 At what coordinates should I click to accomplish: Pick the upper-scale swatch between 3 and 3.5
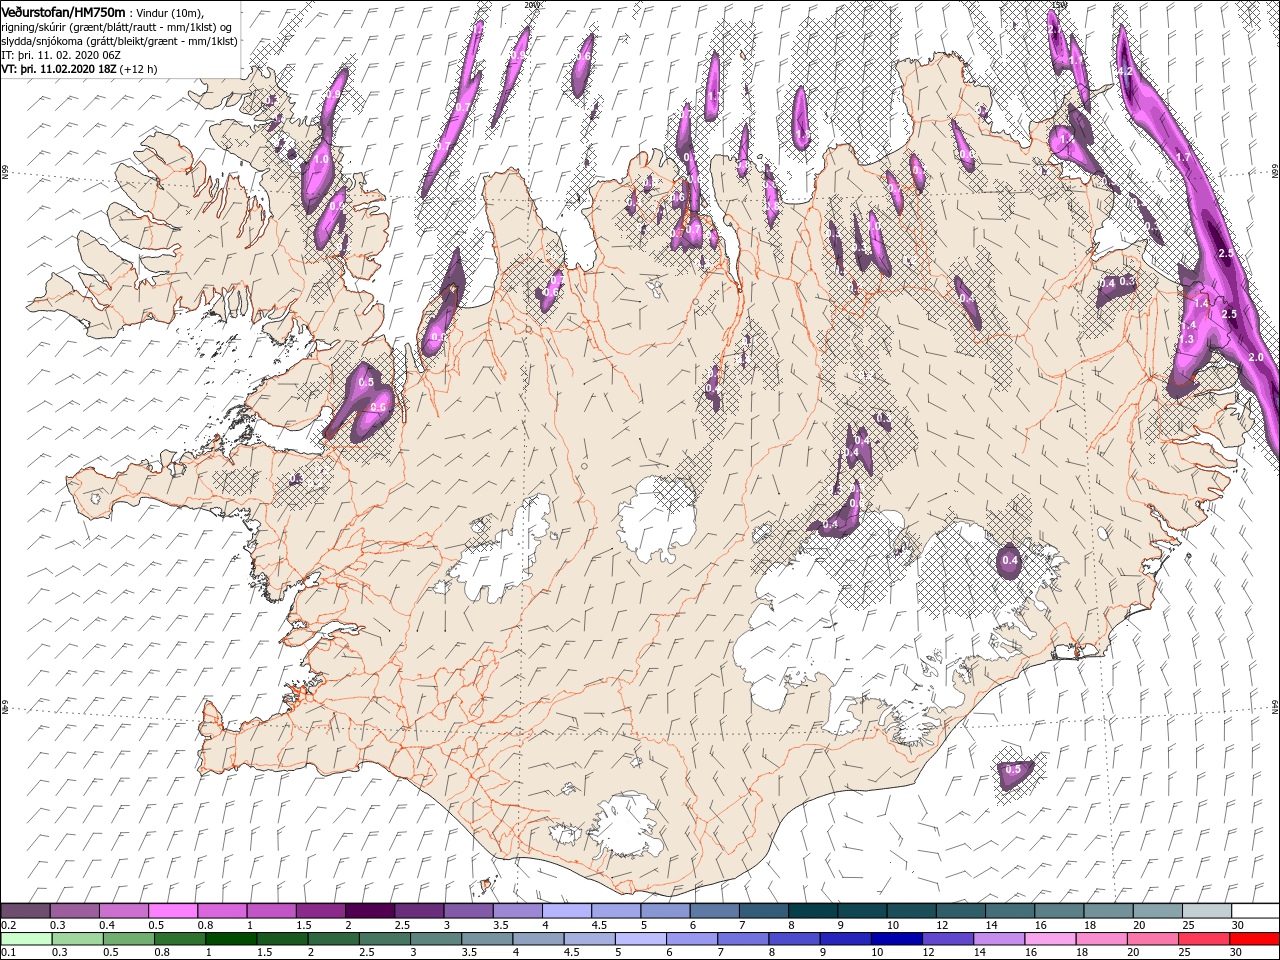[468, 911]
